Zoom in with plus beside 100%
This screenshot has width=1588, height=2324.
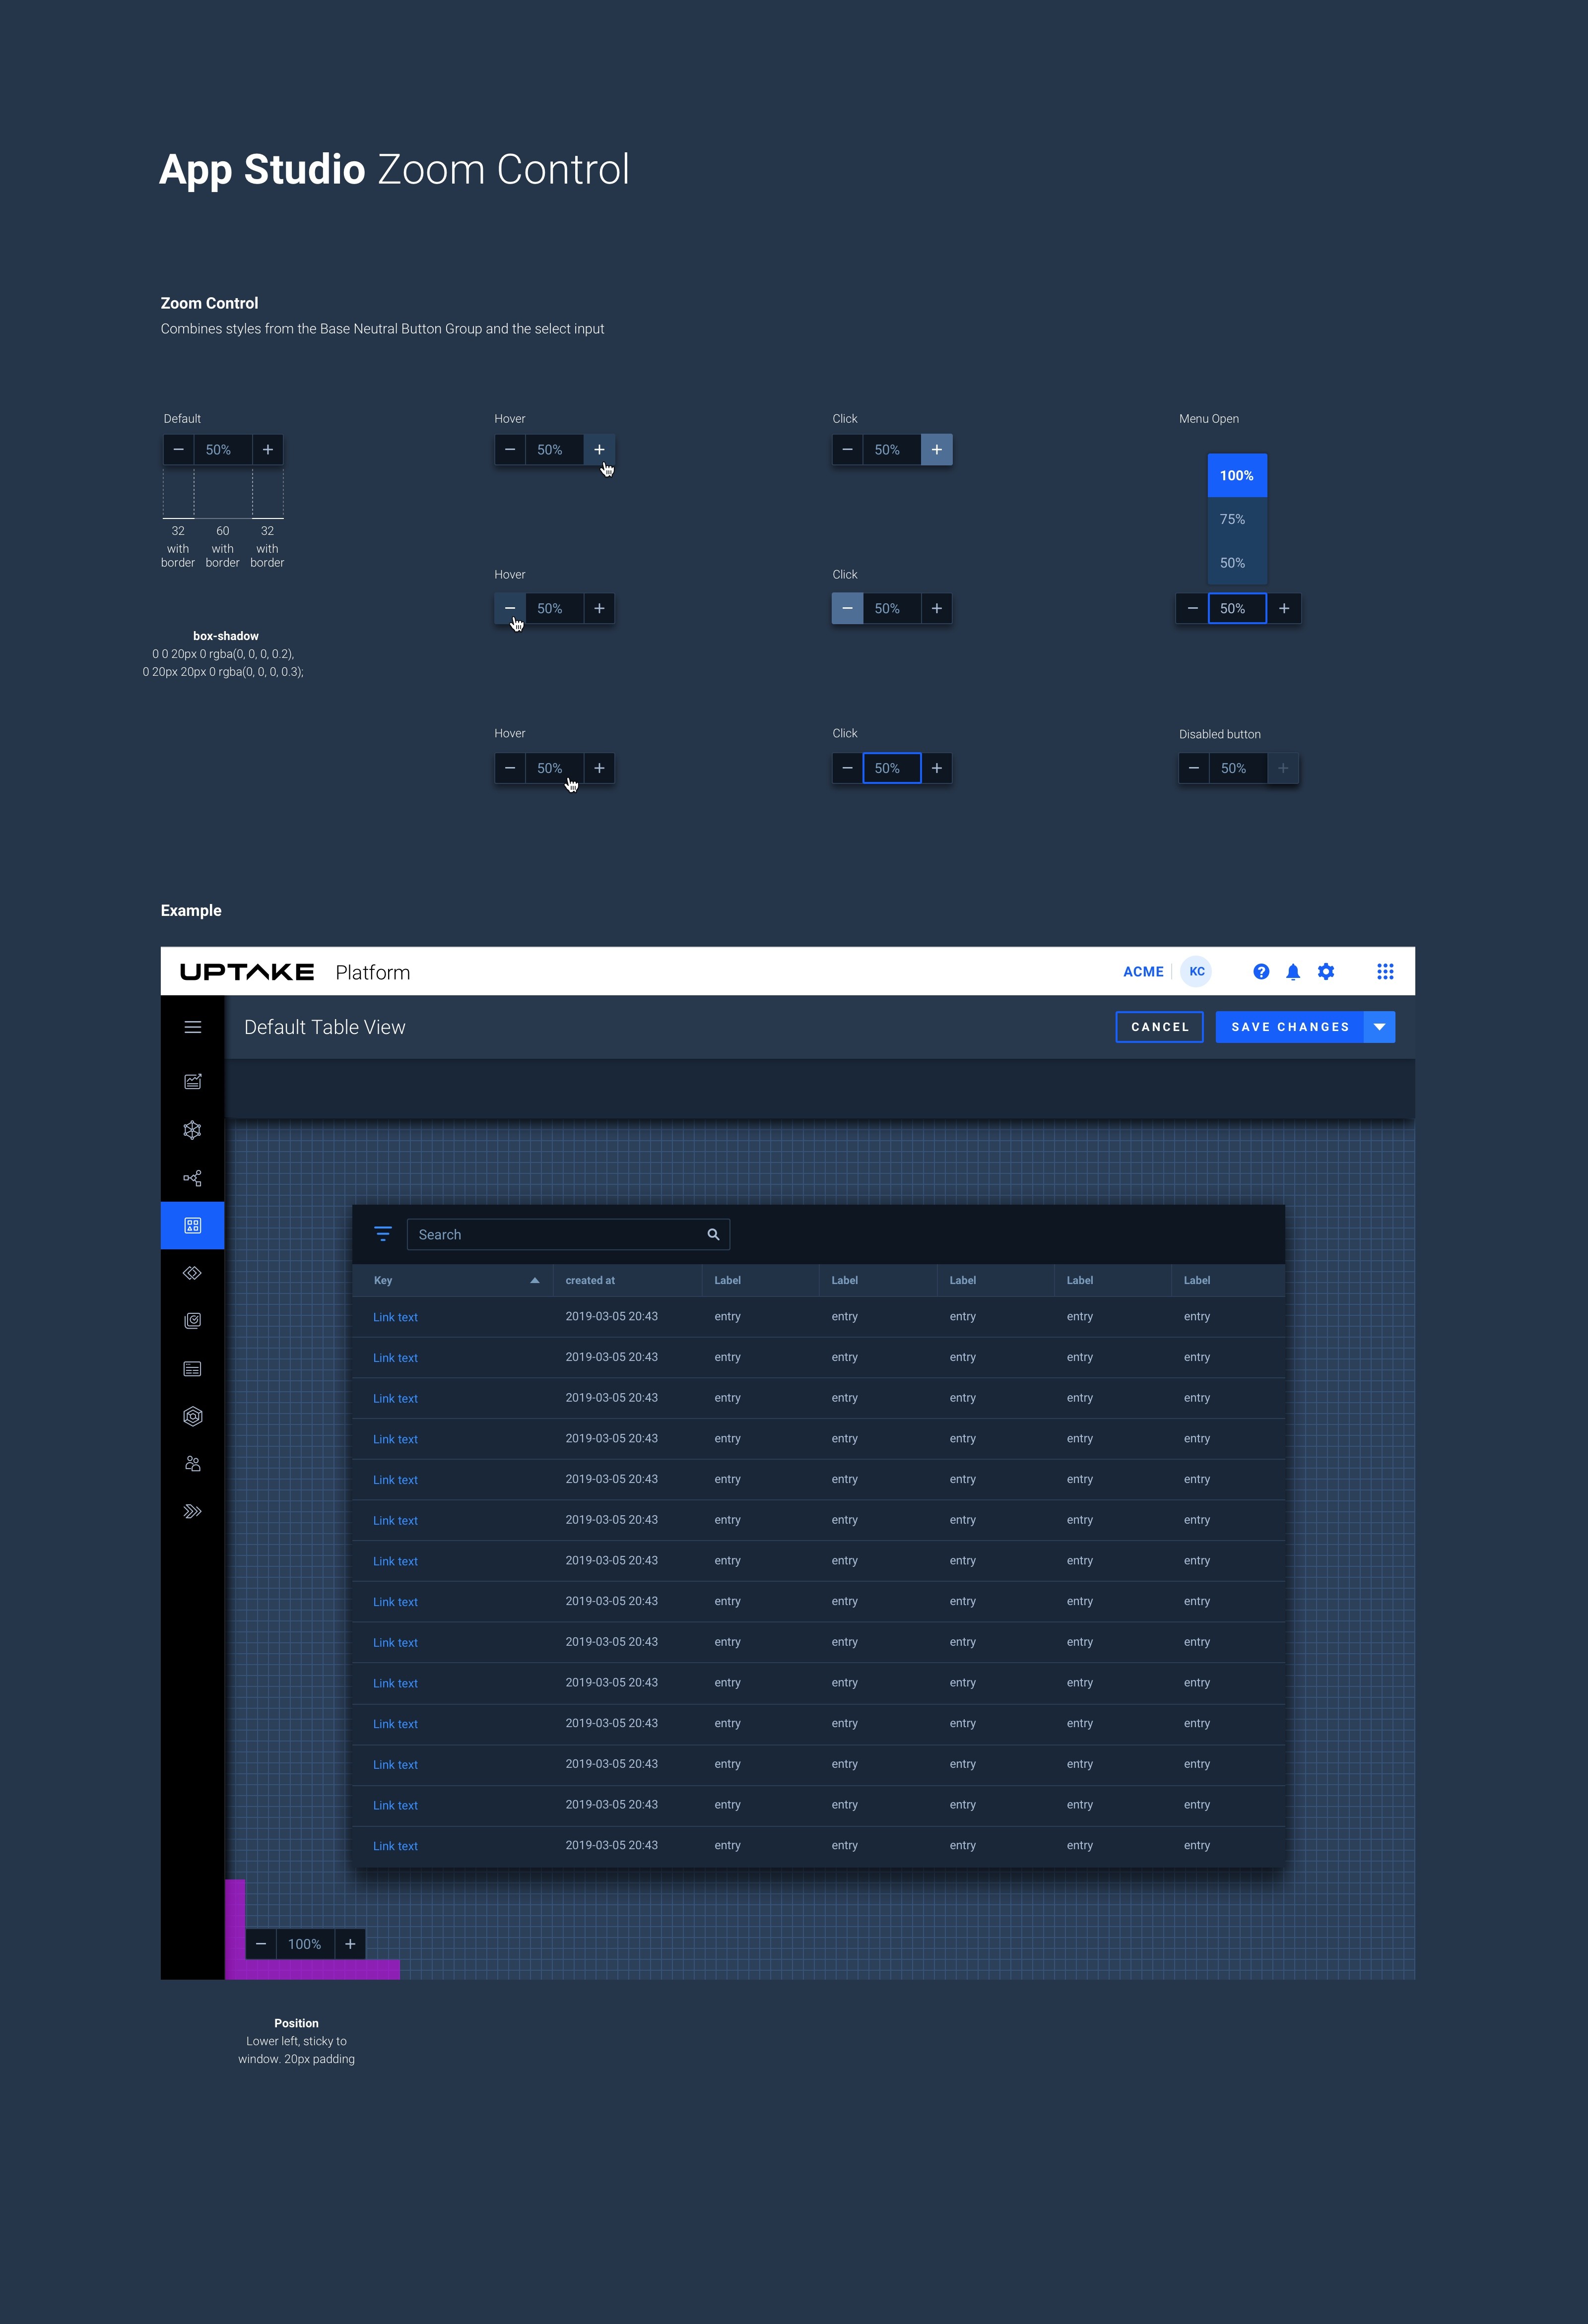click(x=350, y=1944)
